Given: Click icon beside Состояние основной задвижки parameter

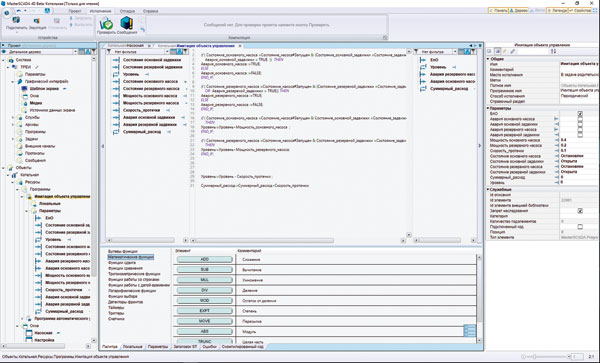Looking at the screenshot, I should pyautogui.click(x=116, y=60).
